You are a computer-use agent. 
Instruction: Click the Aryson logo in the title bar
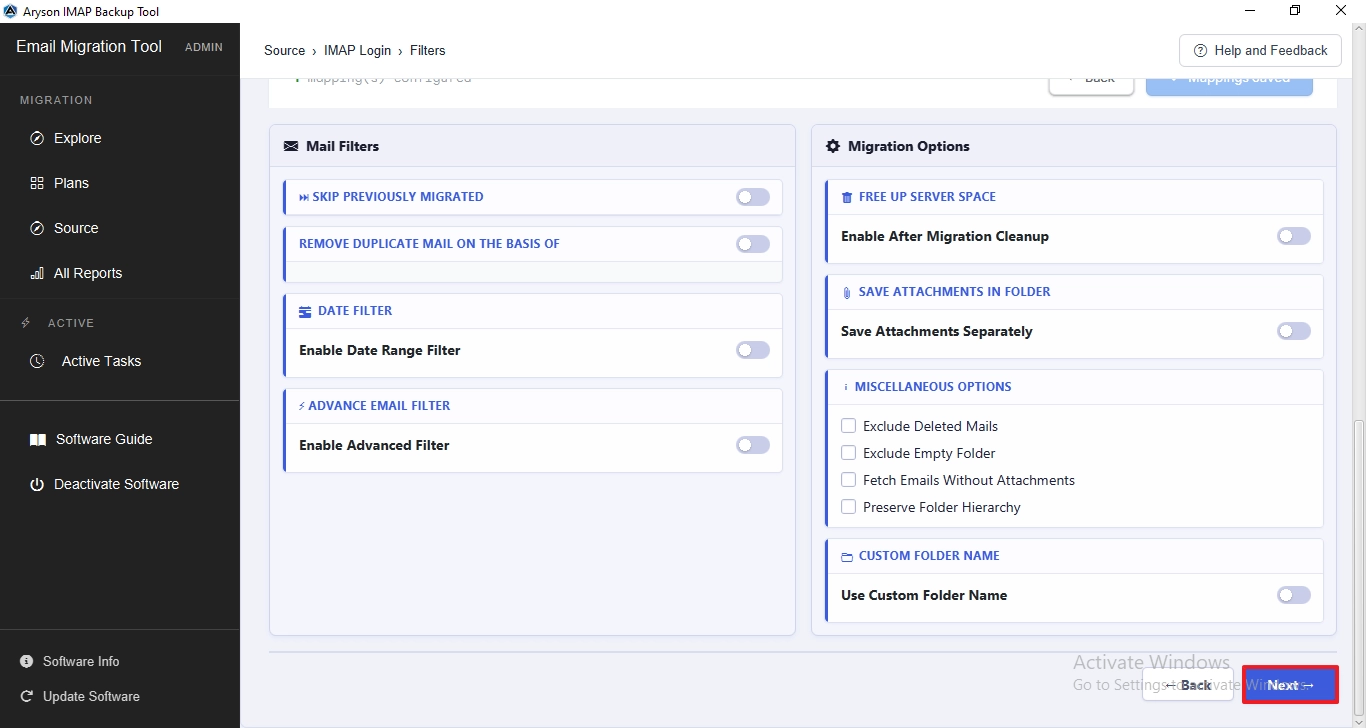pyautogui.click(x=11, y=11)
